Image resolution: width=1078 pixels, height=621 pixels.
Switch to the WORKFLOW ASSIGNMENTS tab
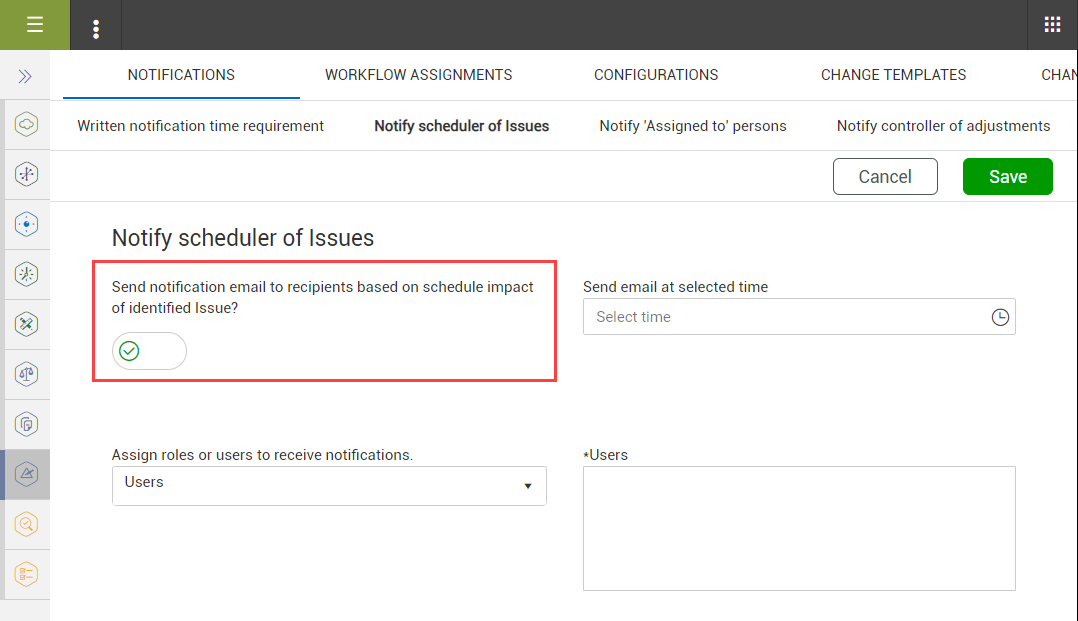click(x=419, y=75)
